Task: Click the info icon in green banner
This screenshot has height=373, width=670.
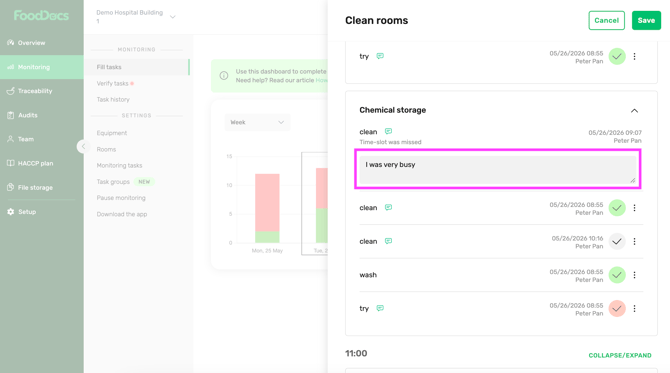Action: pyautogui.click(x=223, y=76)
